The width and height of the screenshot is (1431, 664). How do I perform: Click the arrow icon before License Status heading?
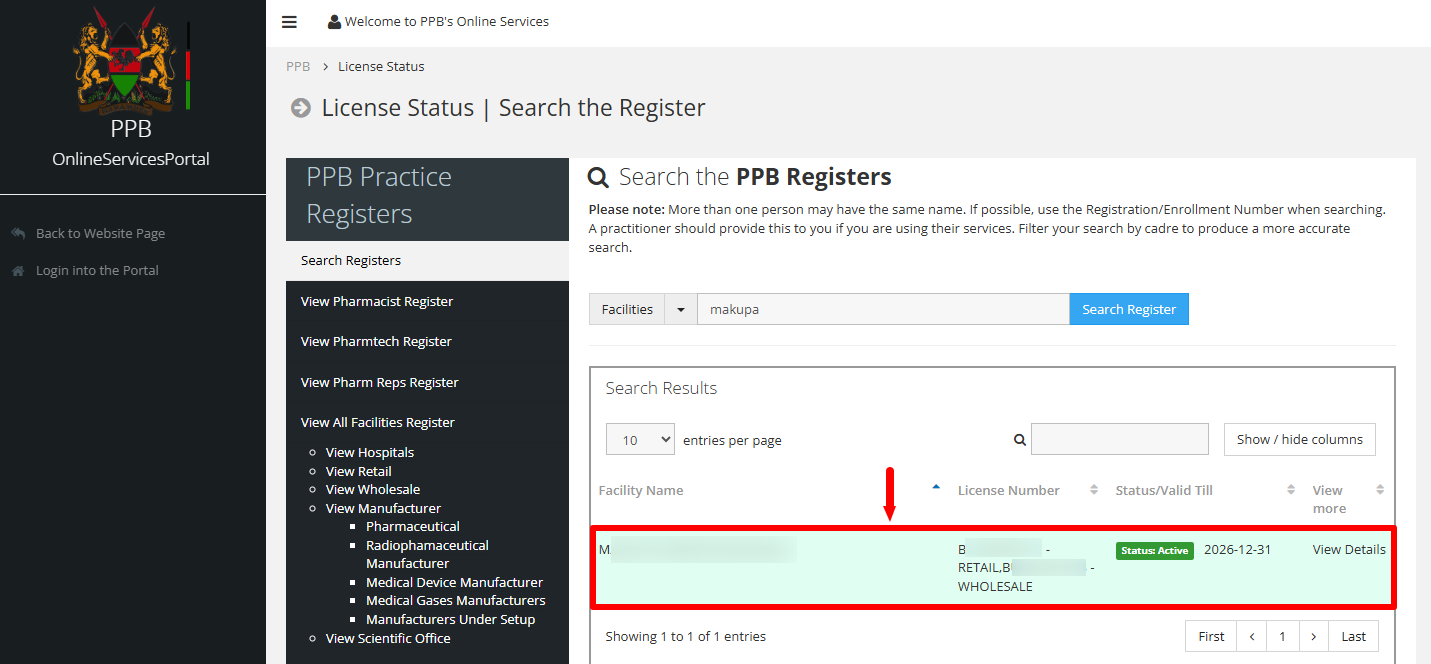pos(300,108)
